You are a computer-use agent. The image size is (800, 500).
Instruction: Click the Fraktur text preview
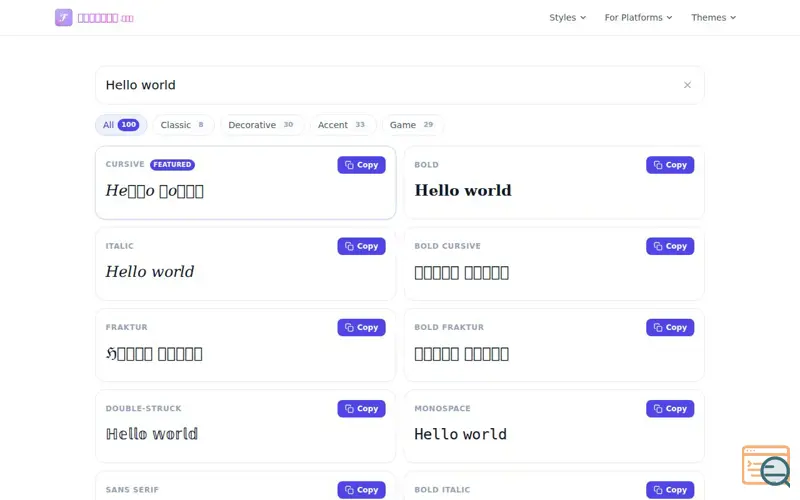point(154,354)
